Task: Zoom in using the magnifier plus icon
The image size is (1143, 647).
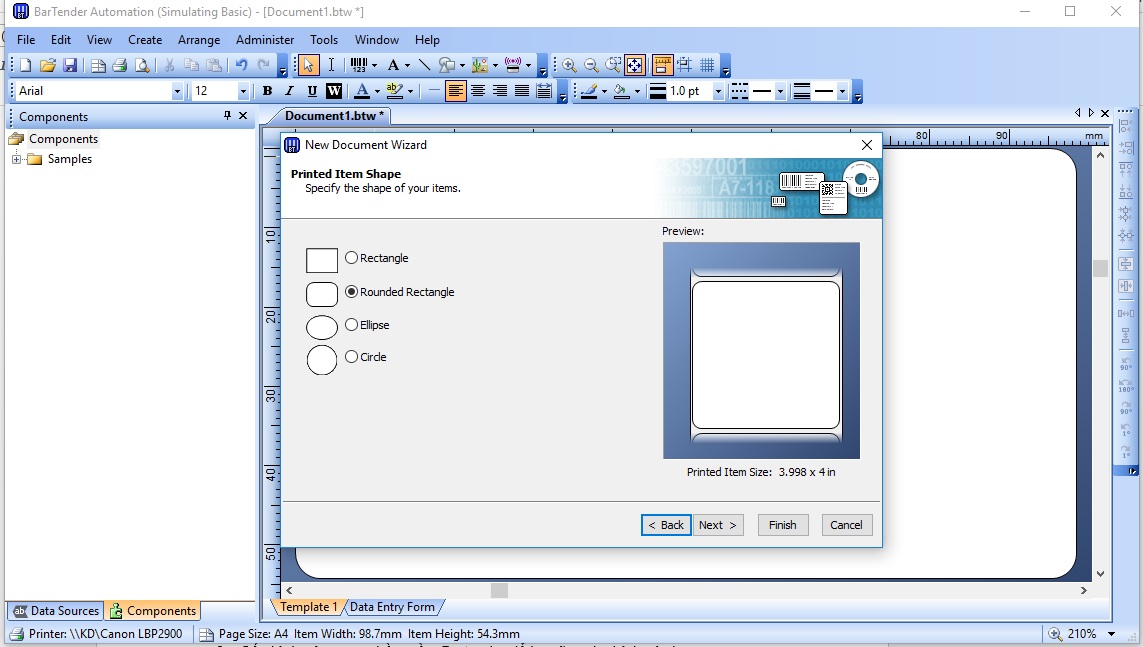Action: (569, 66)
